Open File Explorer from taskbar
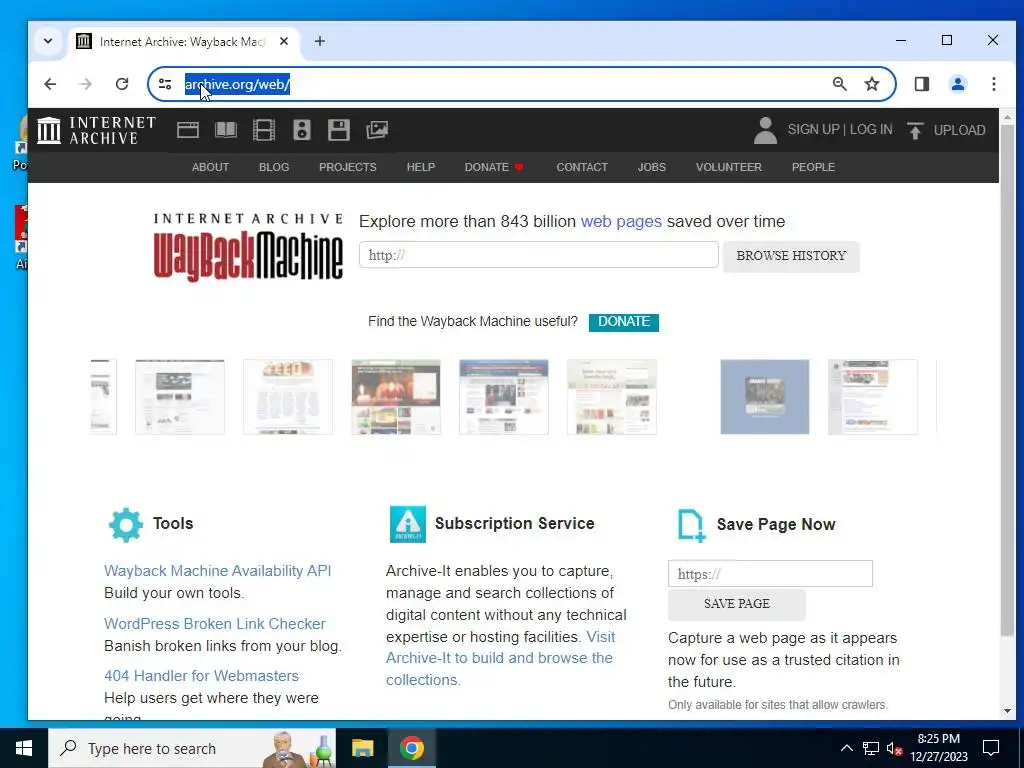 362,748
